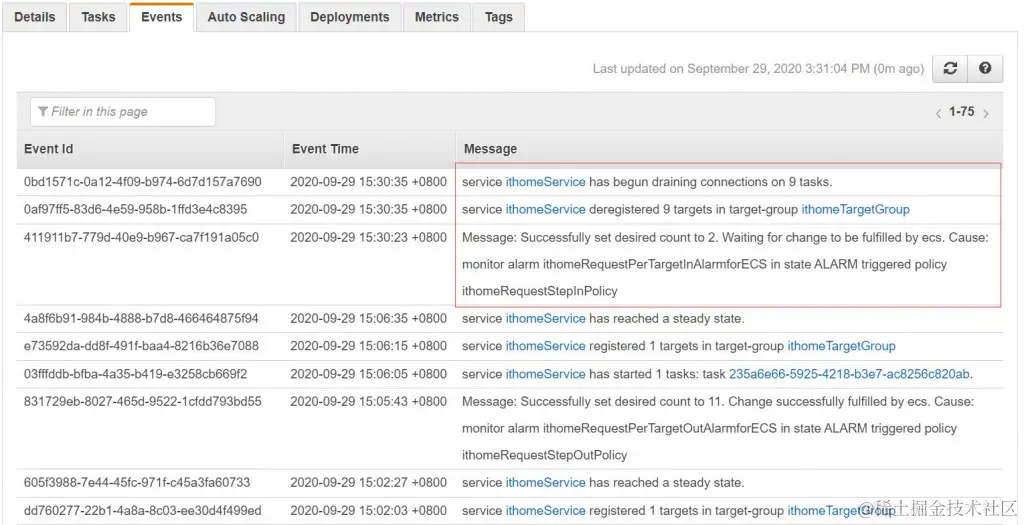Click event time 2020-09-29 15:06:05 +0800
This screenshot has width=1024, height=525.
[x=368, y=374]
